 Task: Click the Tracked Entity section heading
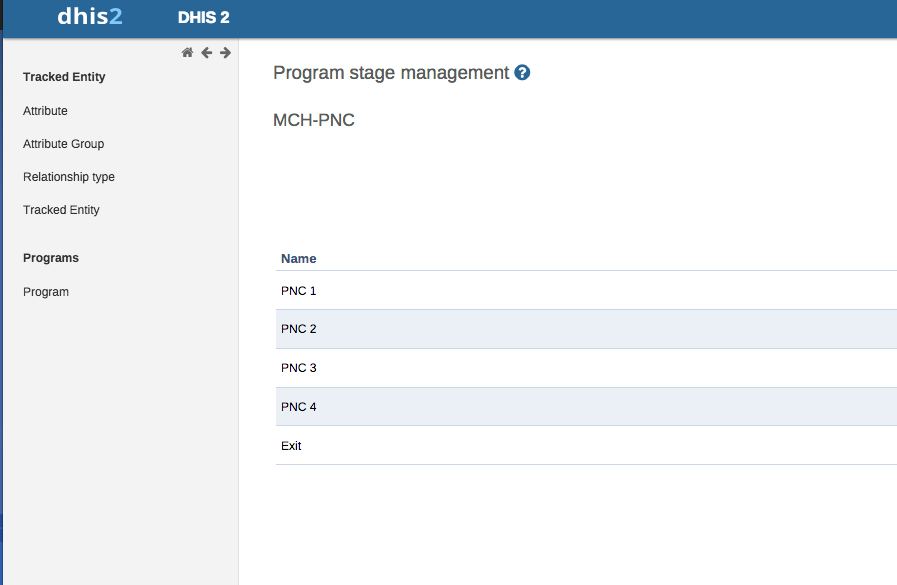point(64,77)
